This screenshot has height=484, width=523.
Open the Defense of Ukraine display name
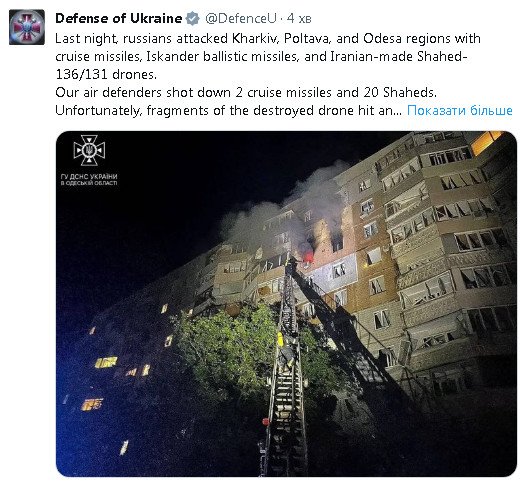[x=119, y=18]
